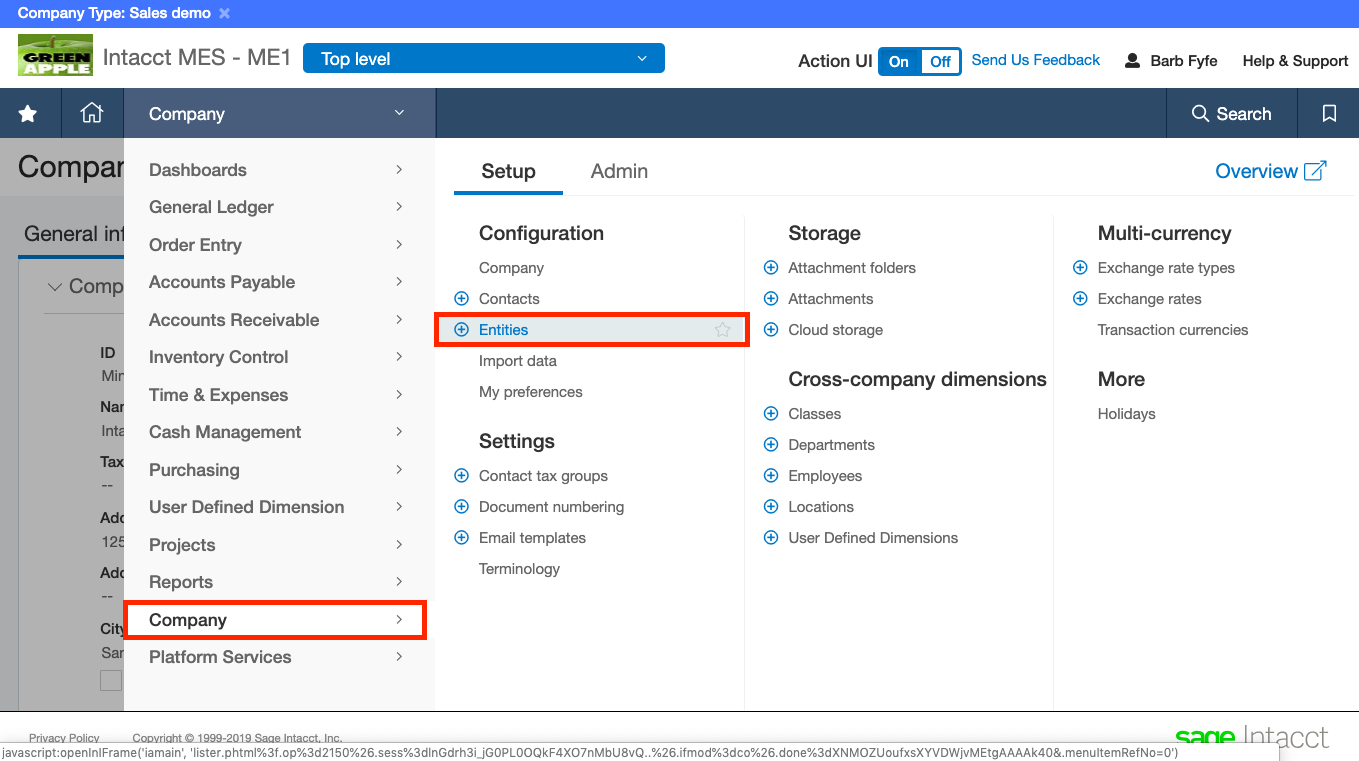Click plus icon next to Attachment folders
1359x761 pixels.
tap(771, 268)
